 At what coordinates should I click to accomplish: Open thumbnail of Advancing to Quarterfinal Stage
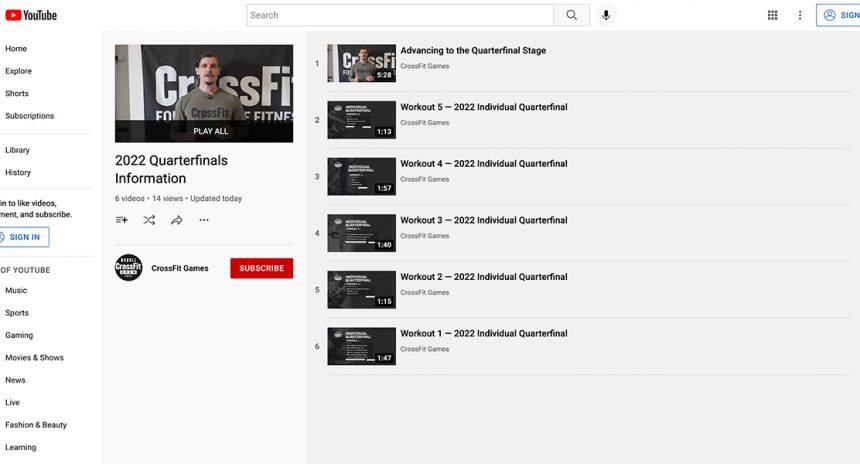[x=361, y=64]
